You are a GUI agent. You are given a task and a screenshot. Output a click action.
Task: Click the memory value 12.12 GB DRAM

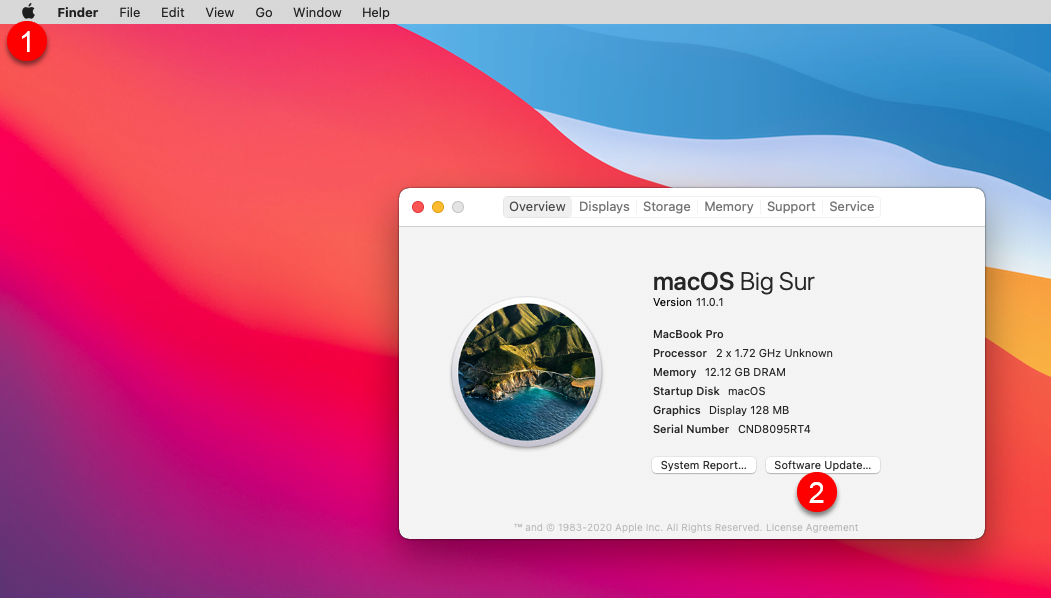(745, 372)
